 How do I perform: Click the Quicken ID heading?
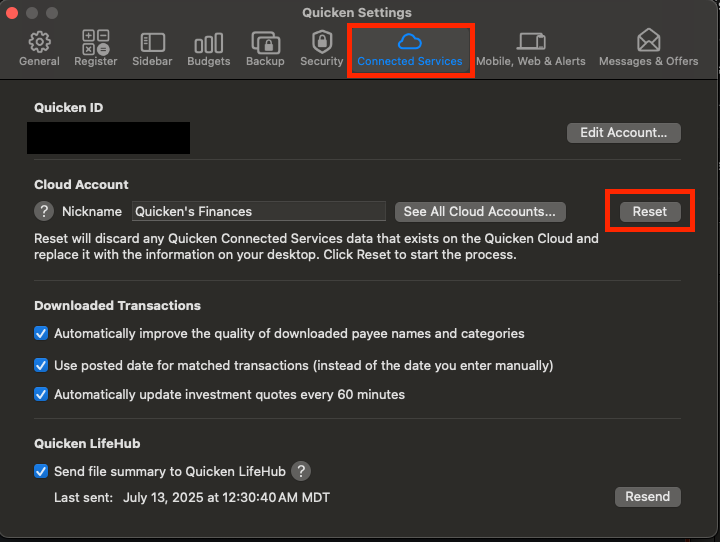[69, 107]
